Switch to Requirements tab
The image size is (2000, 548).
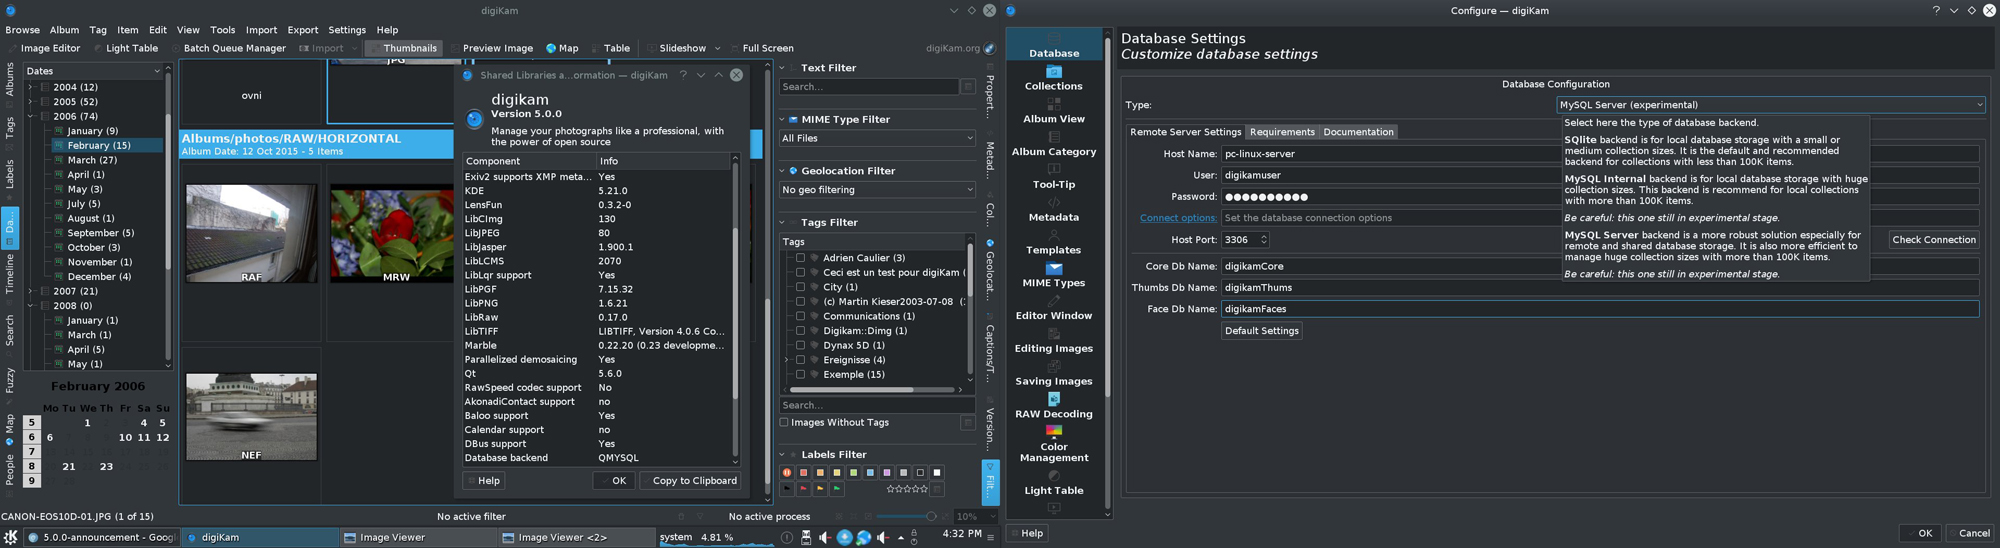point(1282,132)
